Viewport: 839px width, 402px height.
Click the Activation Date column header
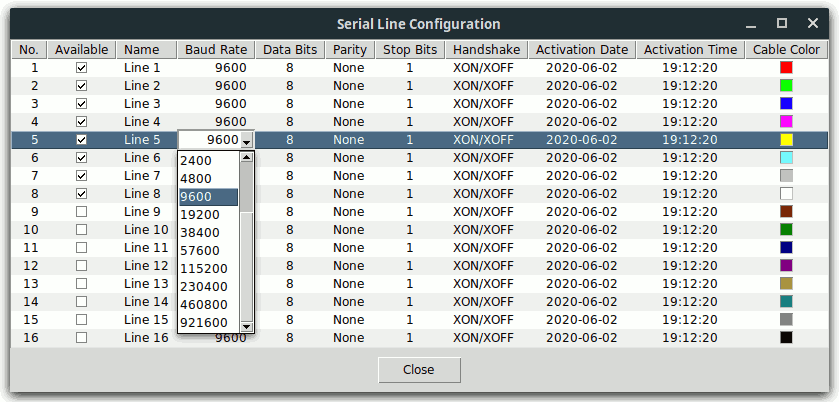coord(582,50)
